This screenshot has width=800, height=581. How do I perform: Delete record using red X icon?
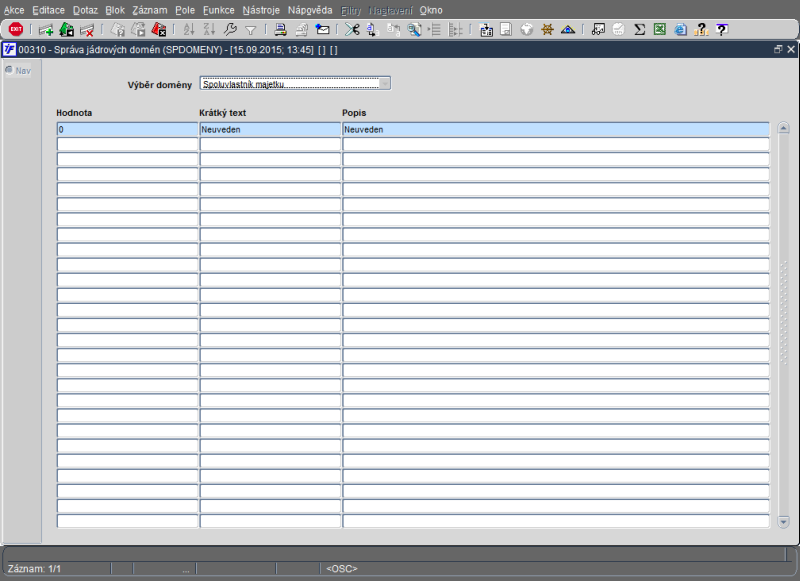(x=87, y=30)
